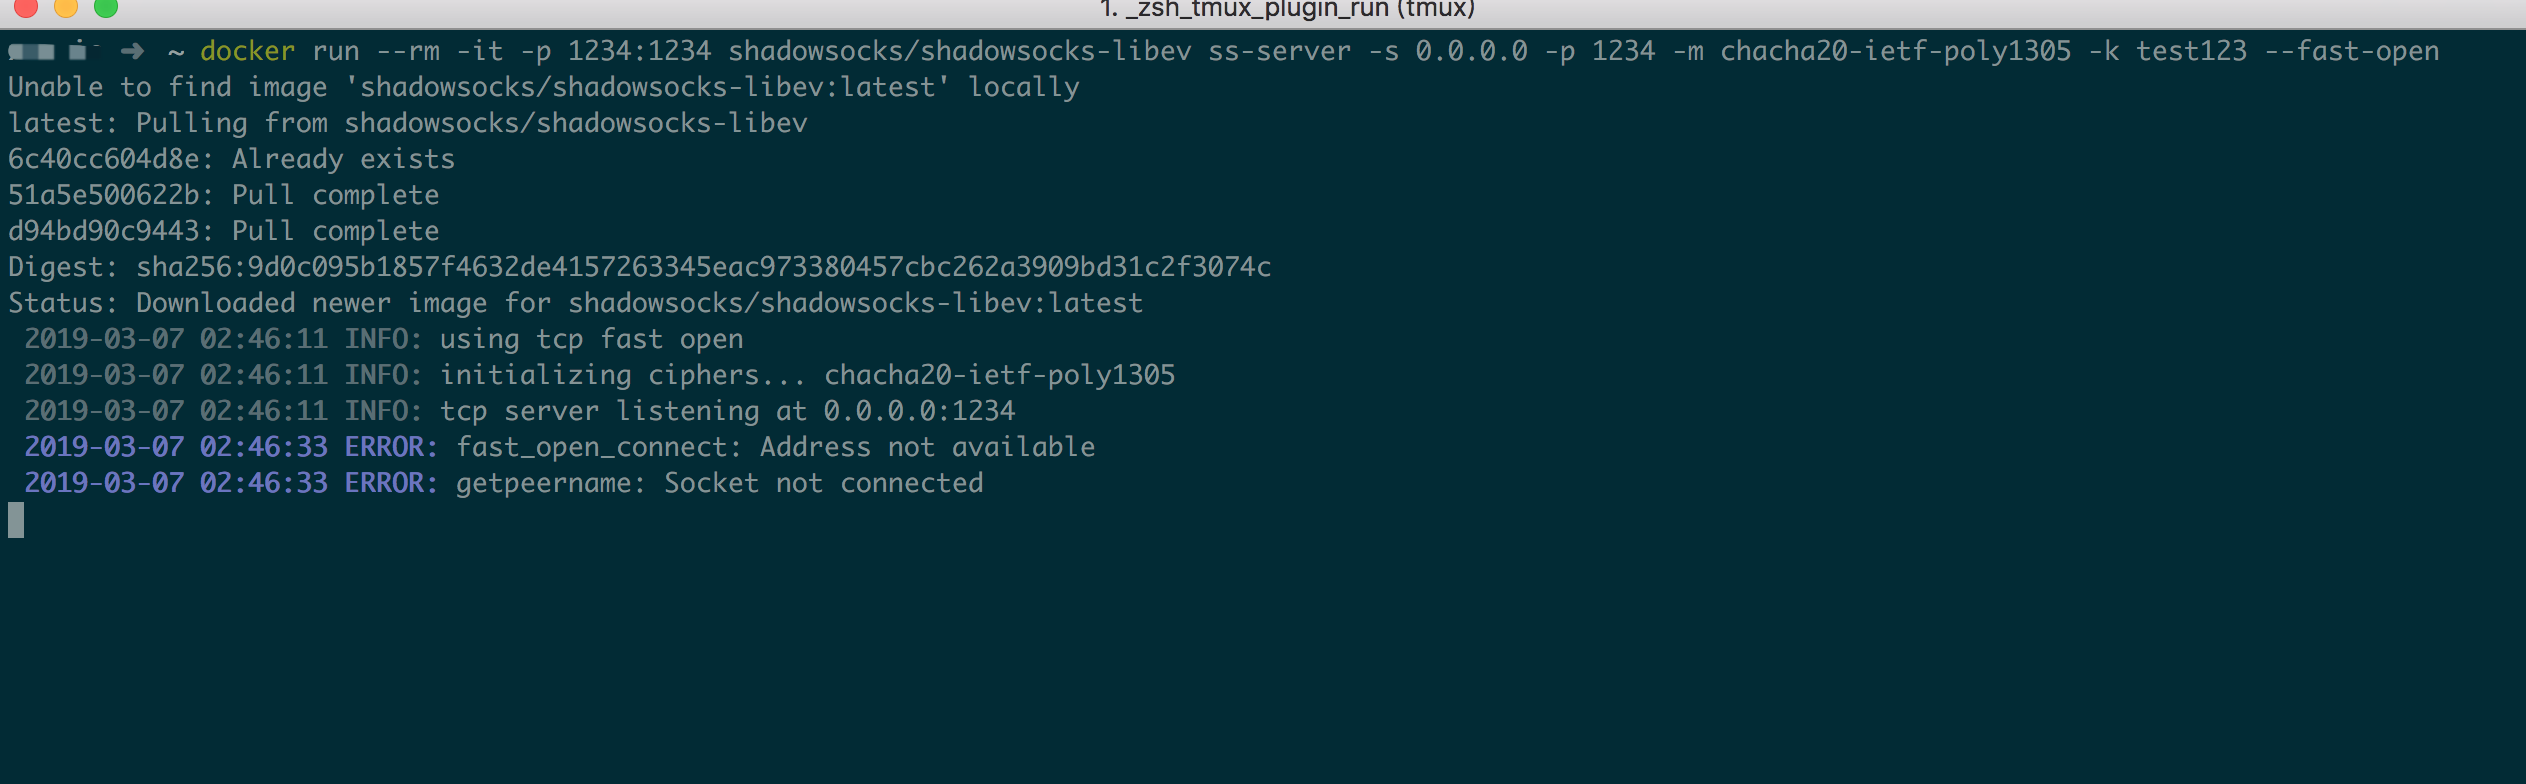Click the yellow docker command text
This screenshot has height=784, width=2526.
pos(245,50)
